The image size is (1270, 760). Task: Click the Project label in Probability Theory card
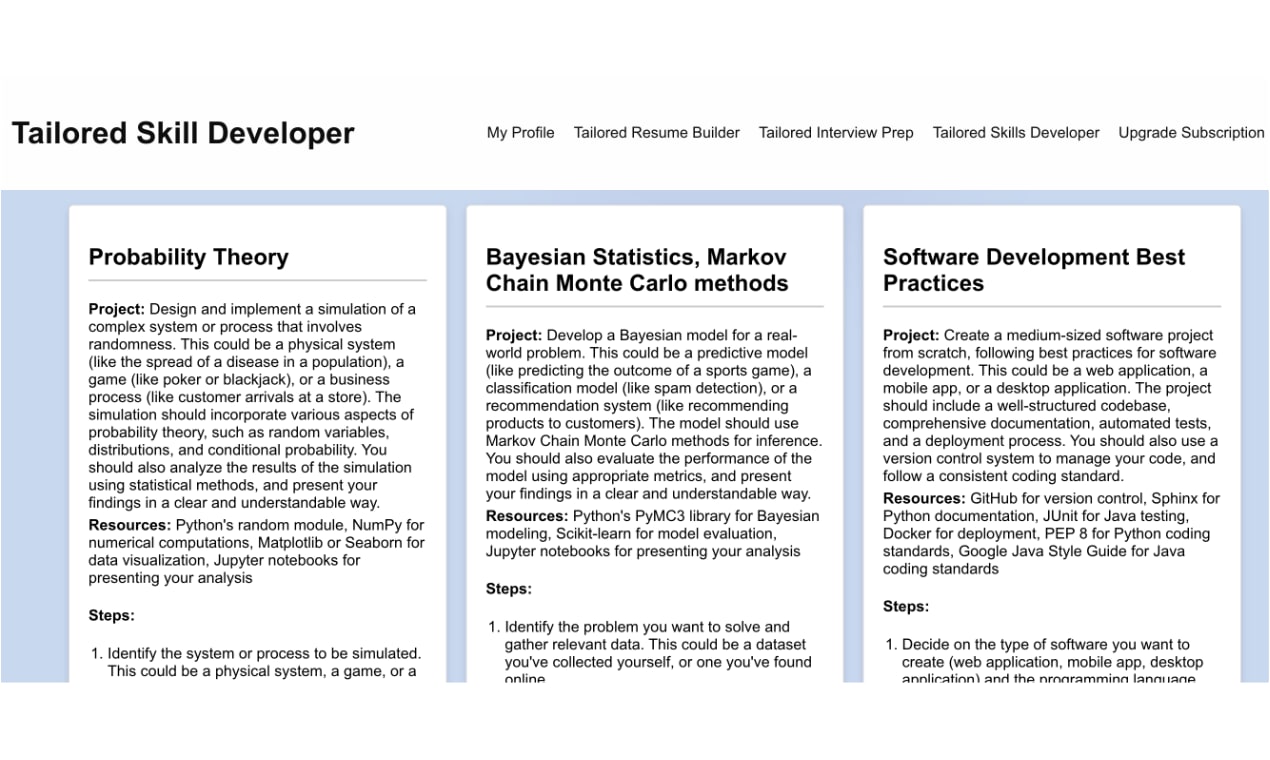117,309
